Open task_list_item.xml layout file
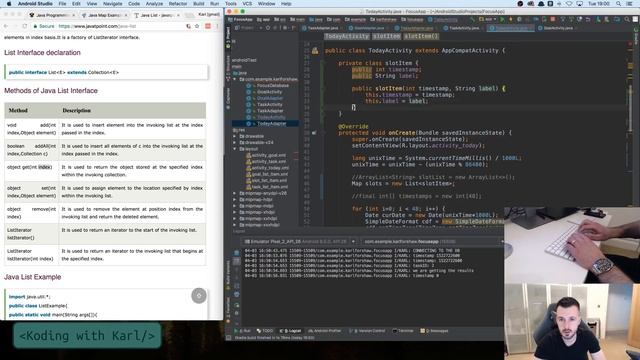 269,187
